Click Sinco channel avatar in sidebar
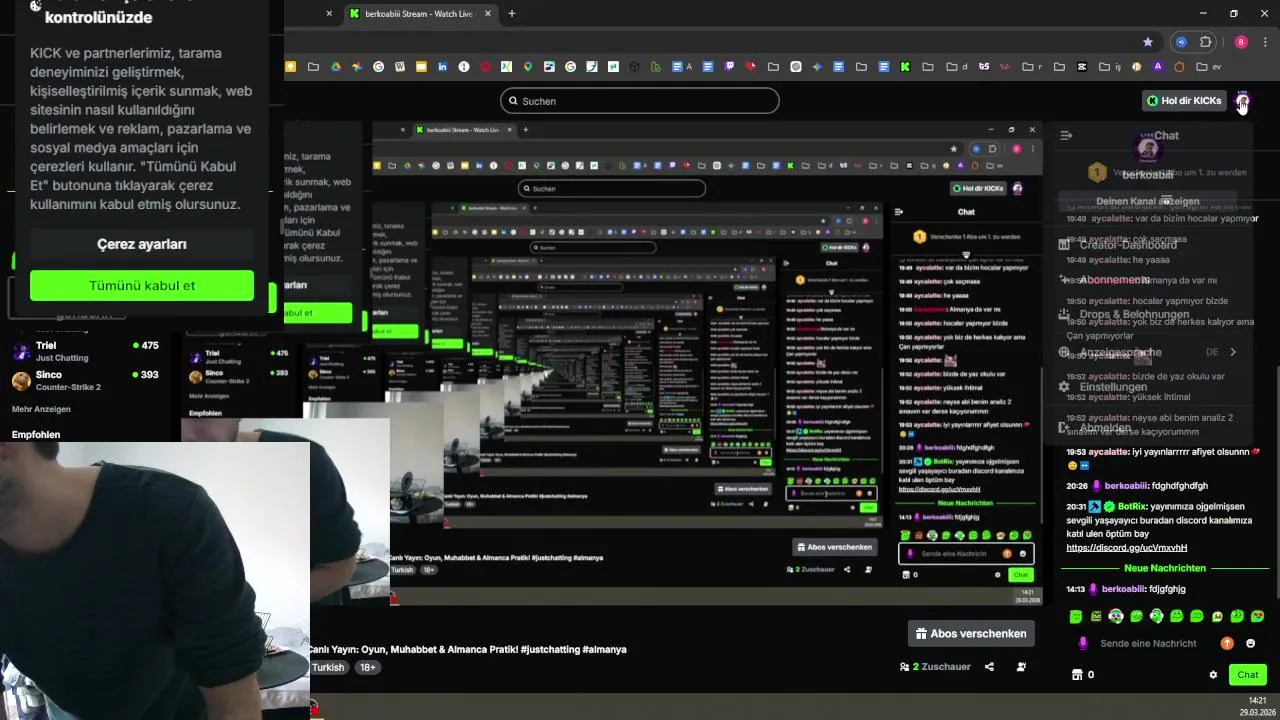Viewport: 1280px width, 720px height. coord(21,381)
